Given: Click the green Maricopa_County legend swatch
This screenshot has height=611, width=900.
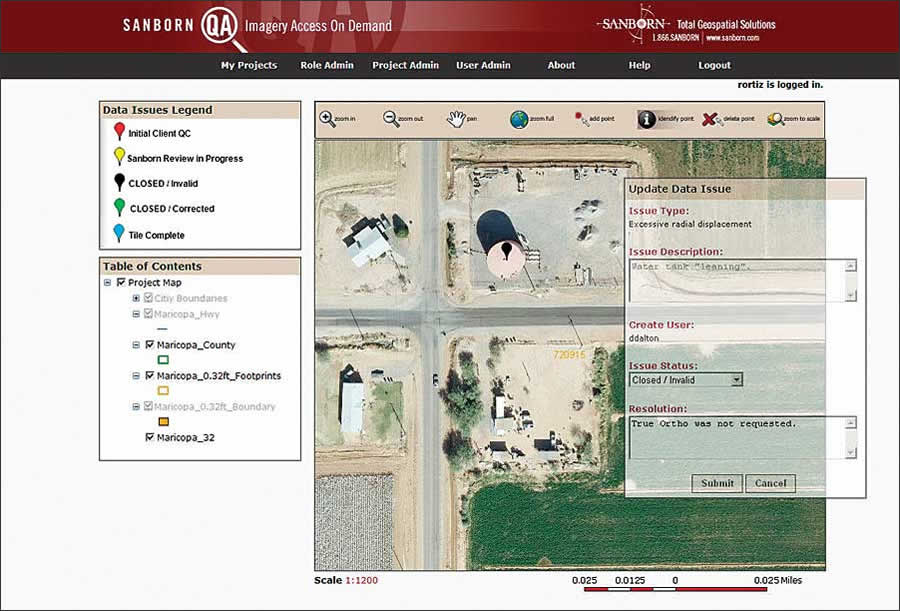Looking at the screenshot, I should 163,360.
